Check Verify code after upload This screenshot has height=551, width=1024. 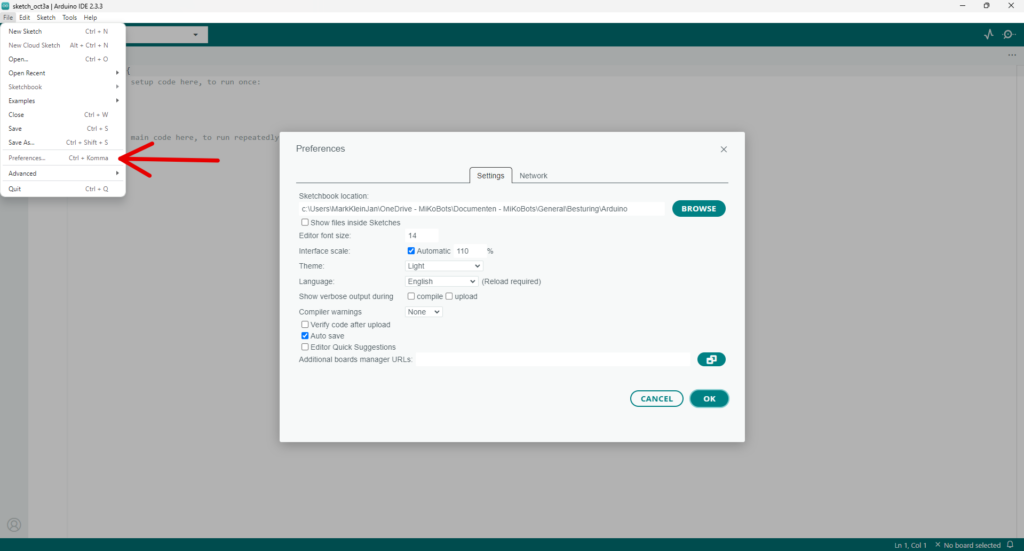[305, 324]
